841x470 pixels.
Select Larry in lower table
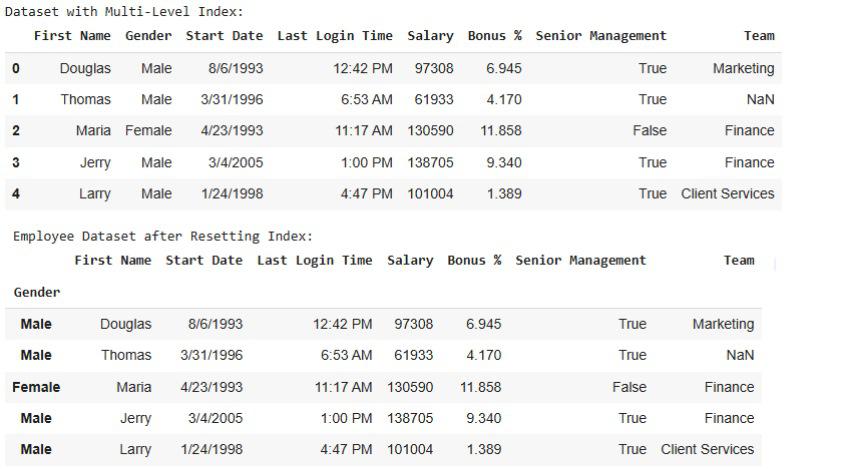135,450
